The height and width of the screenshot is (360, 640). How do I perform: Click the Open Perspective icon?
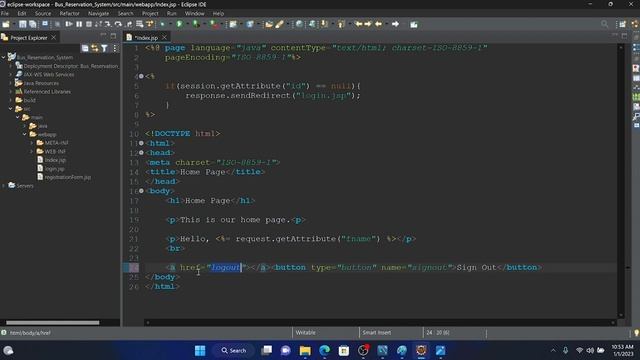[x=622, y=24]
